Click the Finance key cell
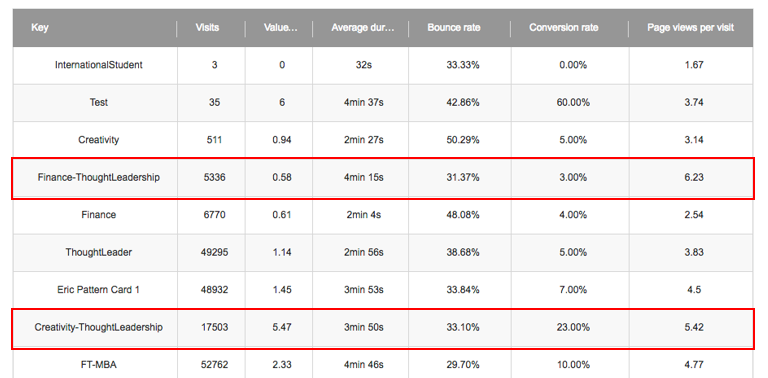Screen dimensions: 768x378 click(99, 214)
